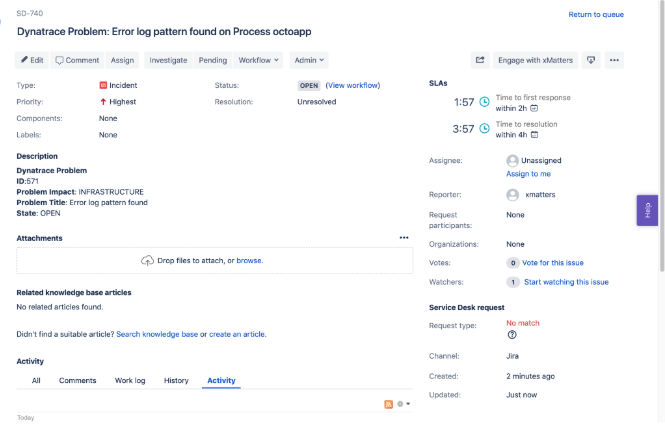The height and width of the screenshot is (425, 665).
Task: Click Vote for this issue link
Action: [553, 263]
